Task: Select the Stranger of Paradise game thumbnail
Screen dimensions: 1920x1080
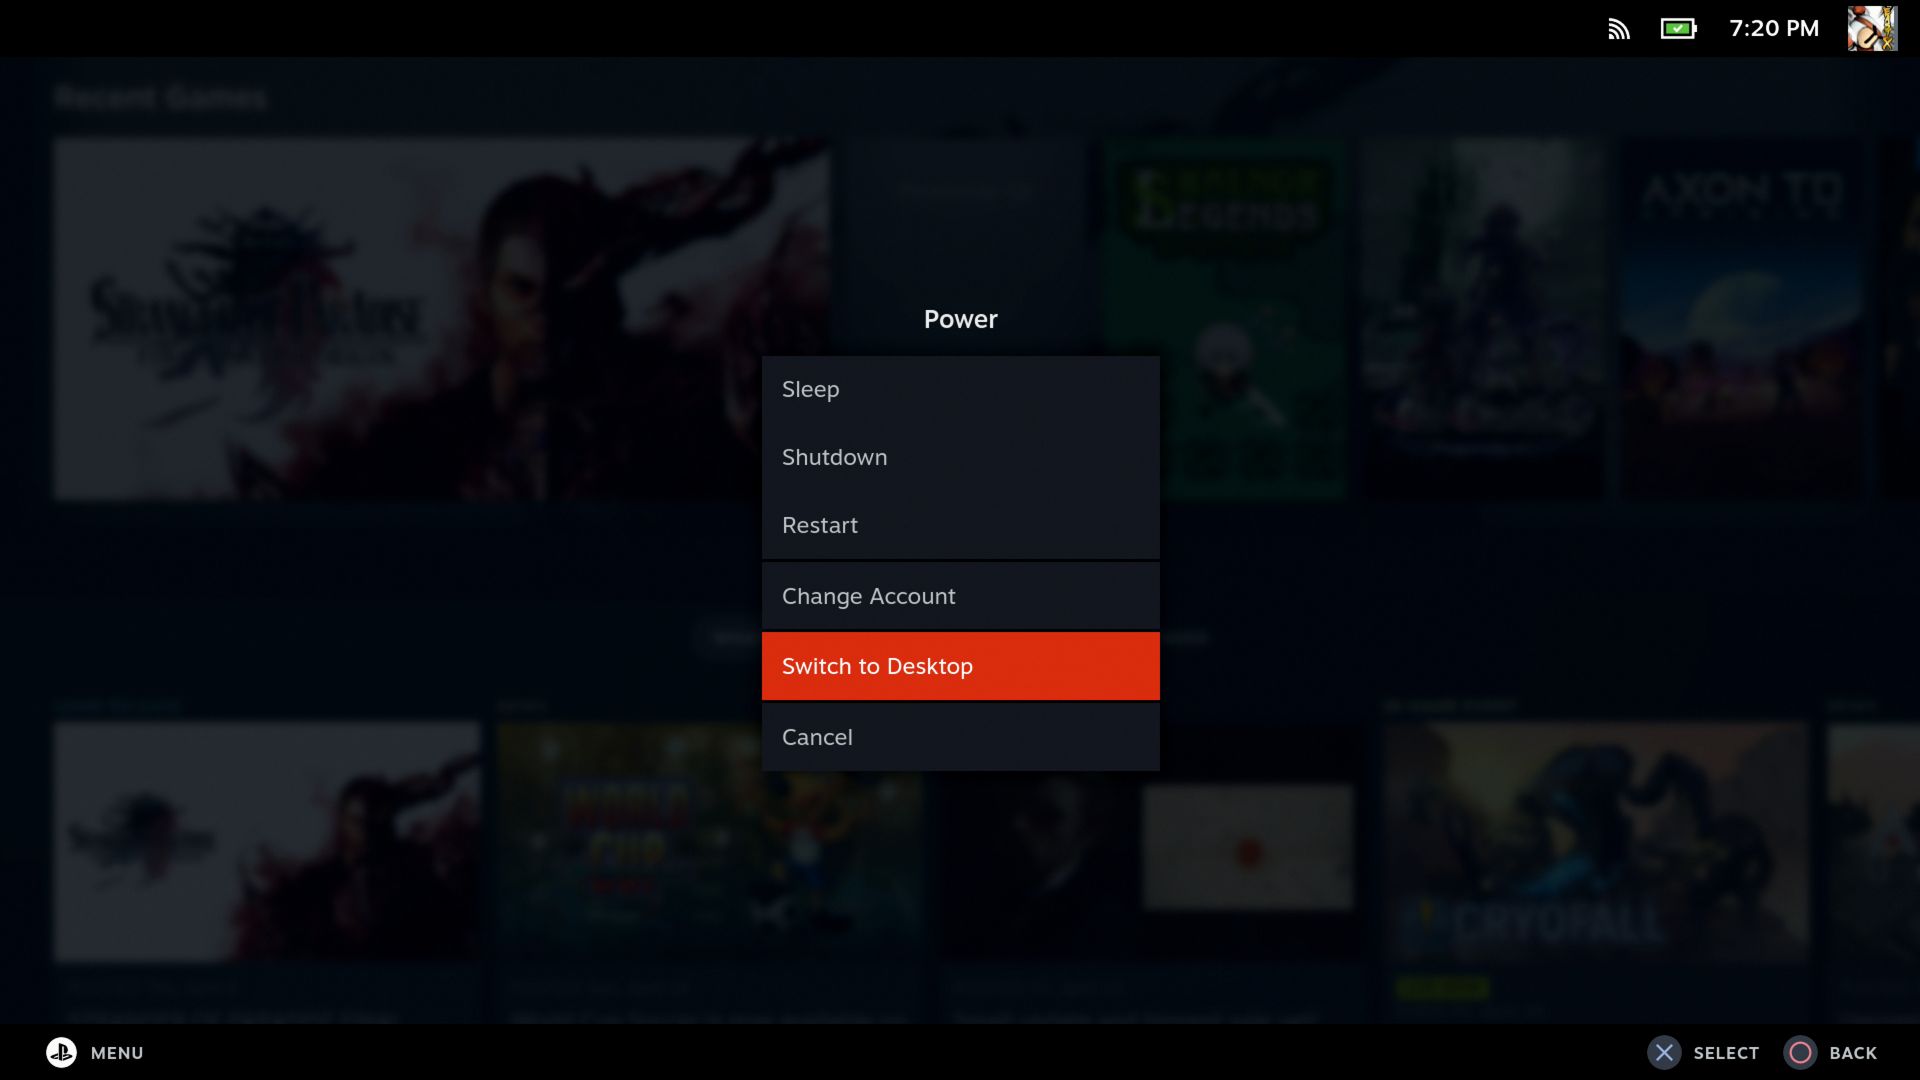Action: pyautogui.click(x=440, y=318)
